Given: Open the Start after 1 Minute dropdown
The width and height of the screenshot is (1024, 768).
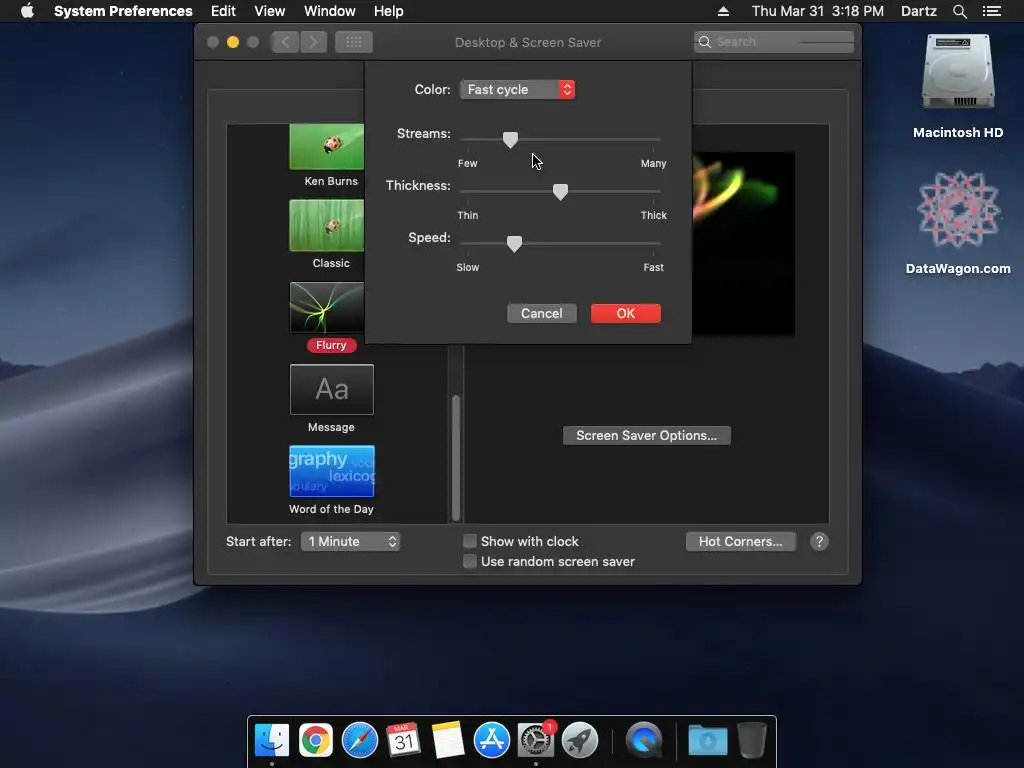Looking at the screenshot, I should 350,541.
